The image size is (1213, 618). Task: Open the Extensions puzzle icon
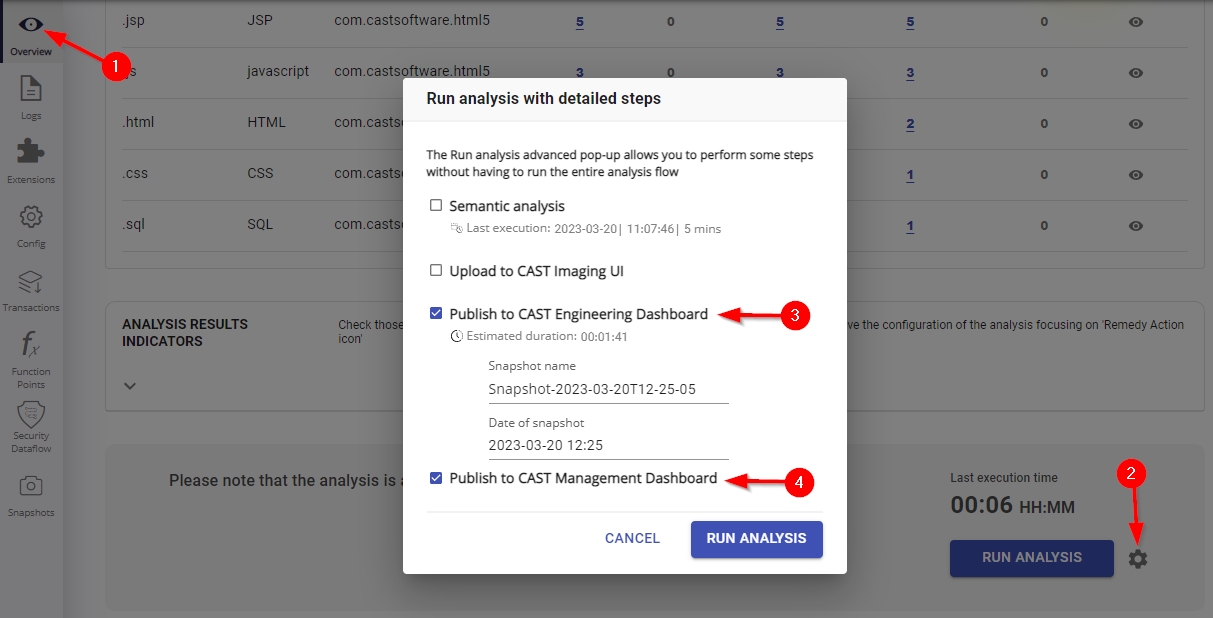point(31,152)
